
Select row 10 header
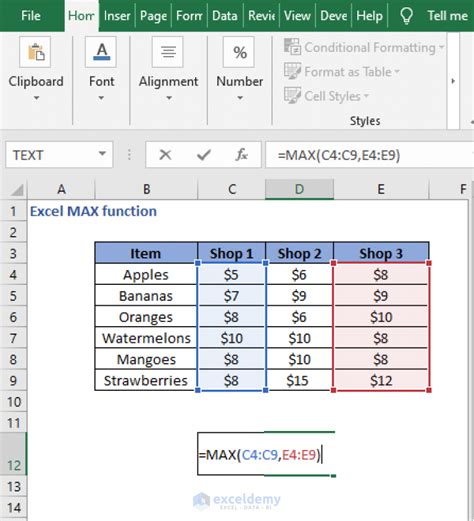click(13, 402)
